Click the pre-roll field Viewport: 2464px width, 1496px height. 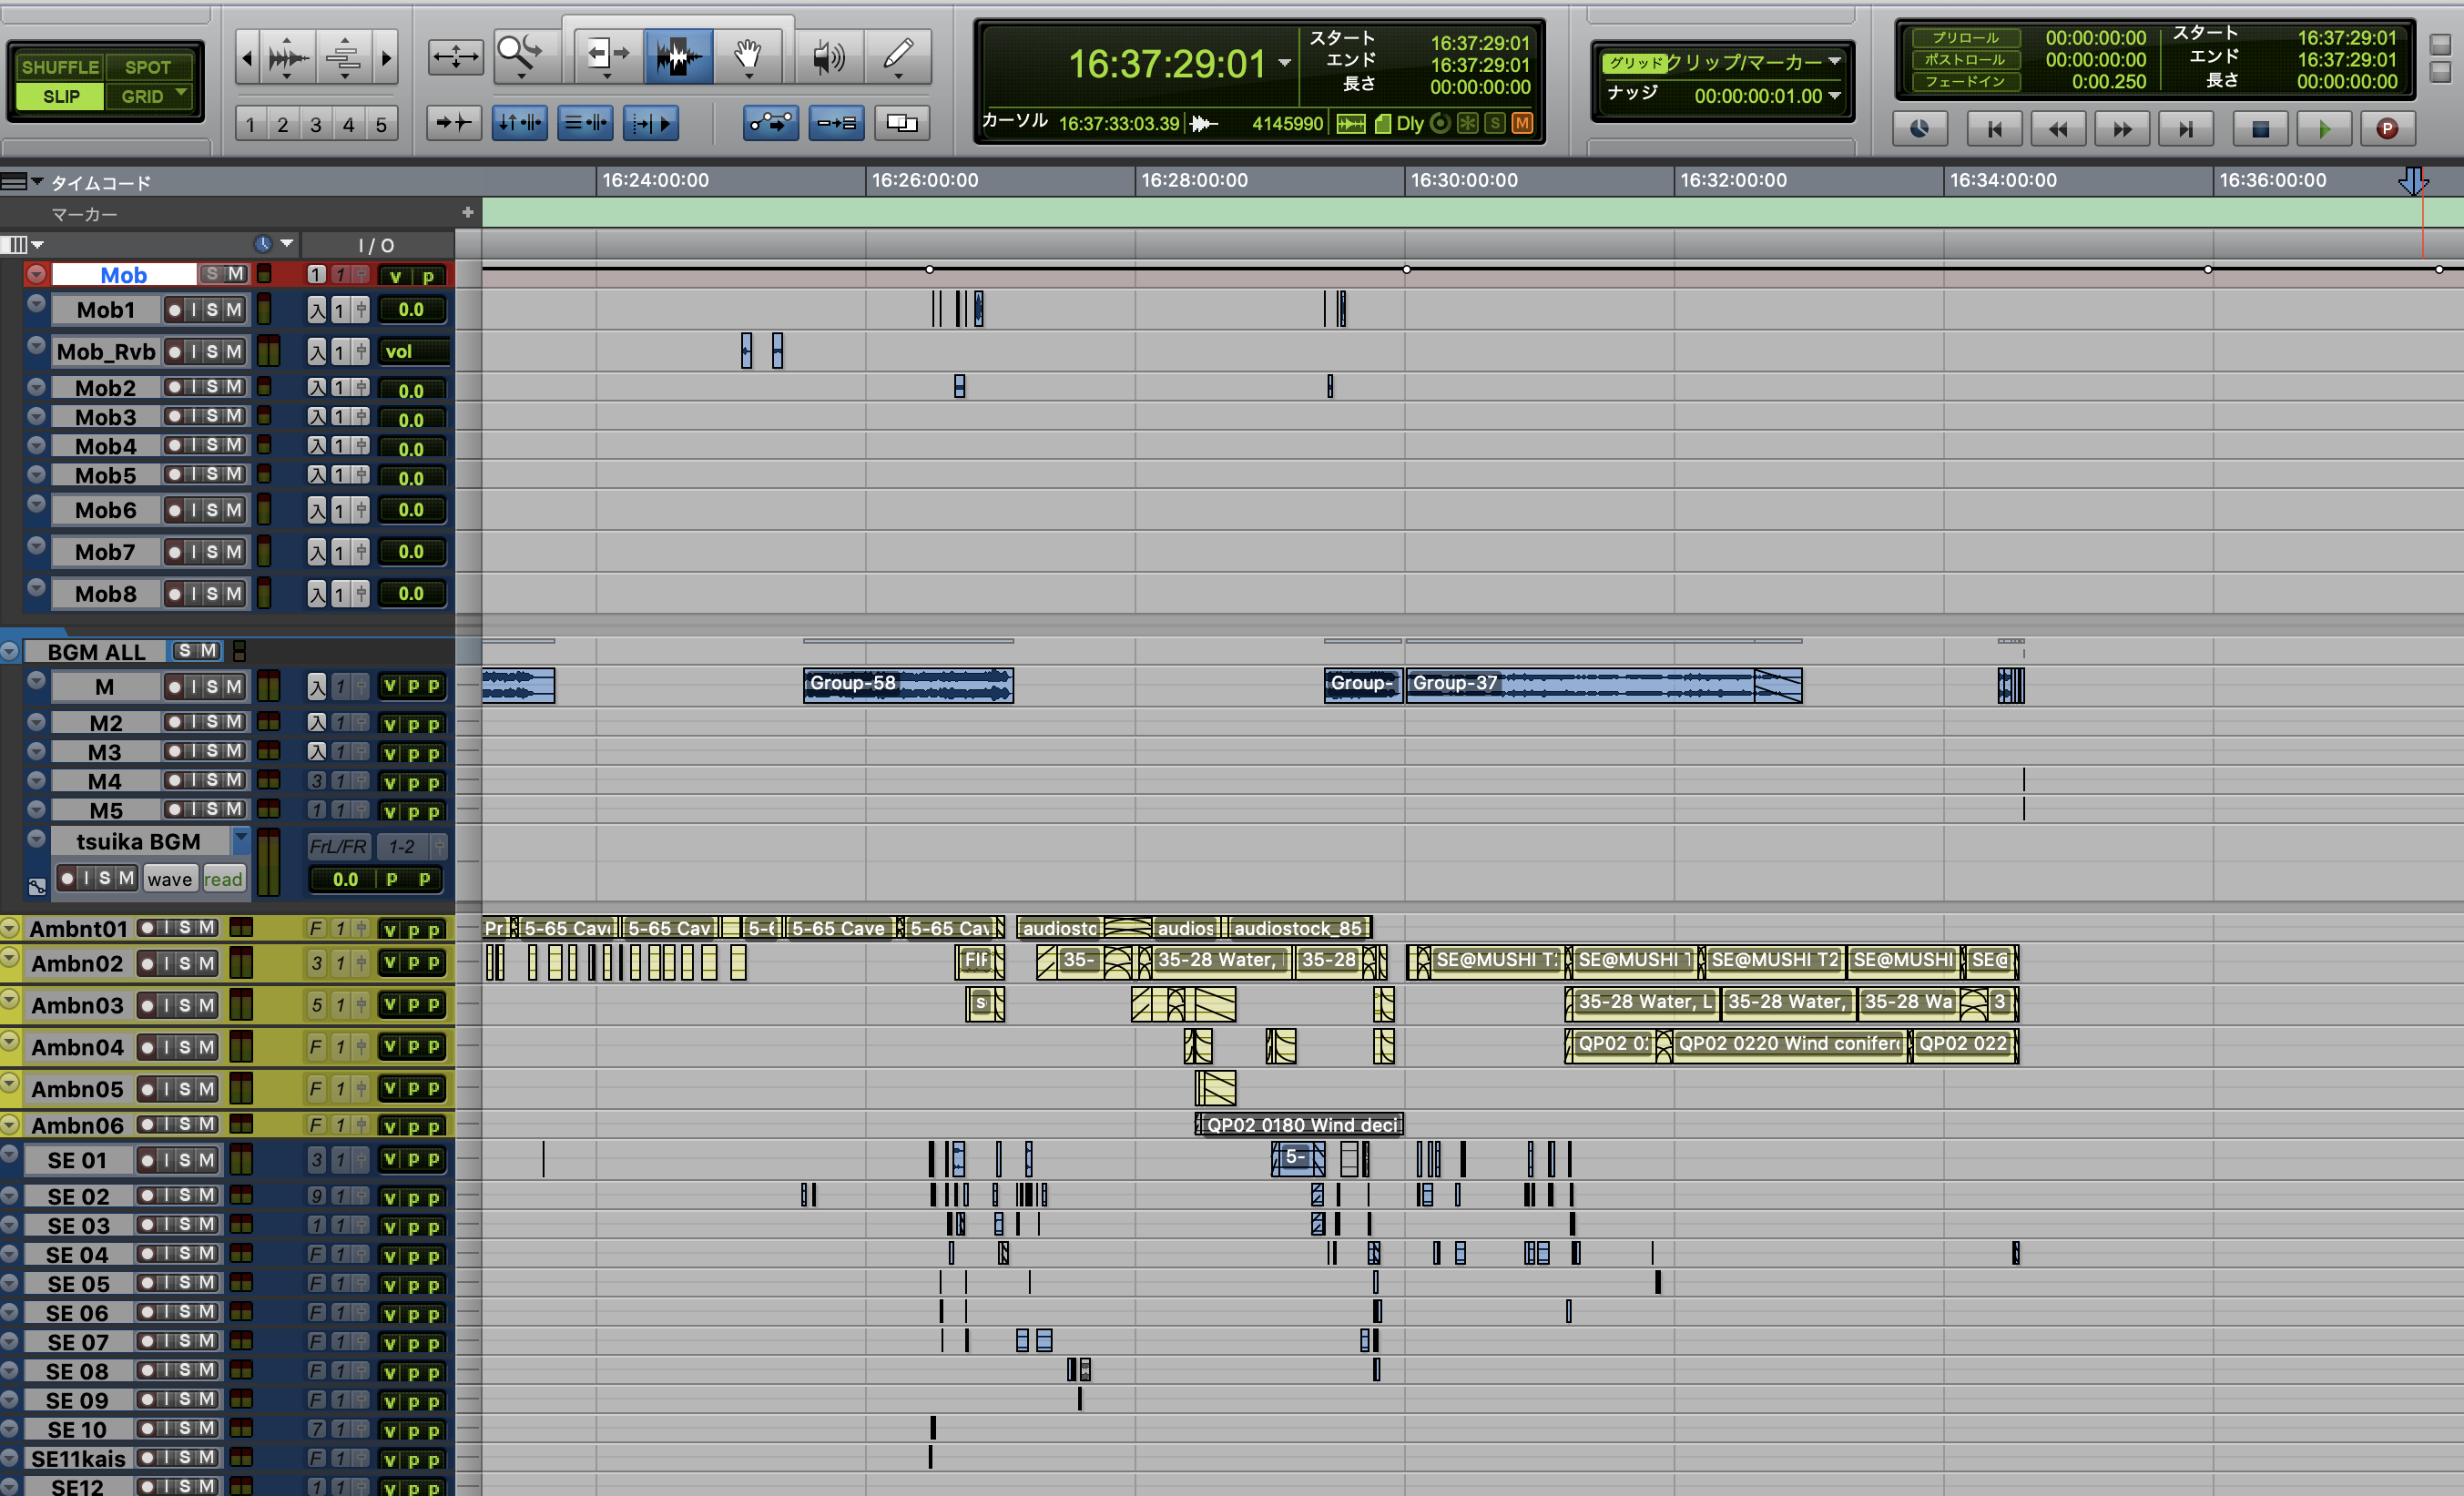pos(2095,37)
